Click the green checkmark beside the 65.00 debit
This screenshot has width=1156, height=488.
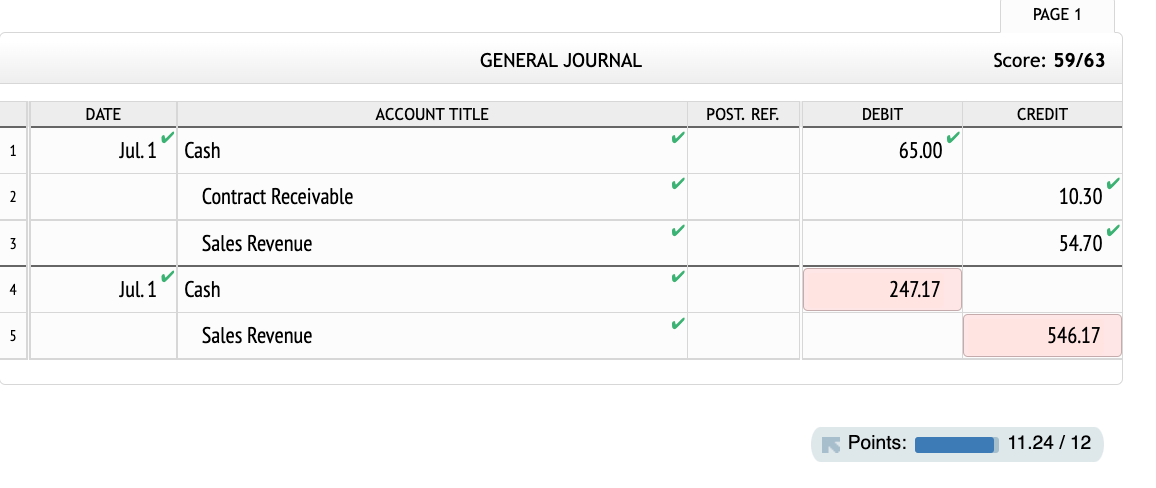click(953, 137)
